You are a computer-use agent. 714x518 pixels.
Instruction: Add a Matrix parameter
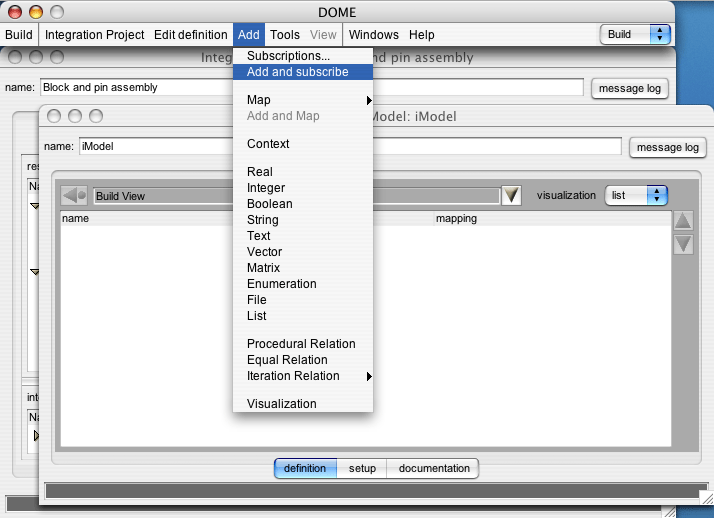[x=303, y=268]
